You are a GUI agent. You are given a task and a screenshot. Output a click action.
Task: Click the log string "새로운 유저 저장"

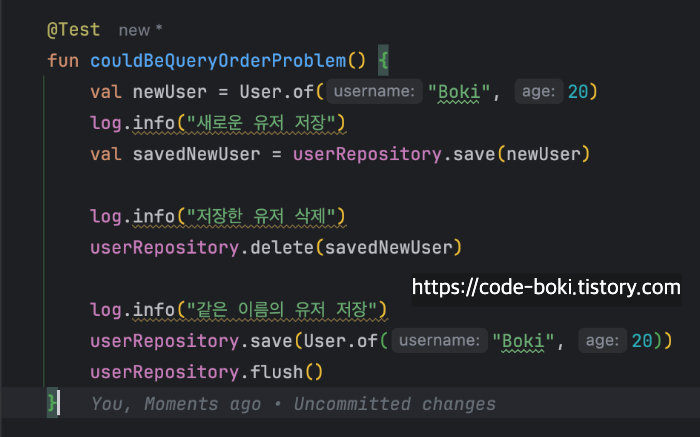[261, 123]
